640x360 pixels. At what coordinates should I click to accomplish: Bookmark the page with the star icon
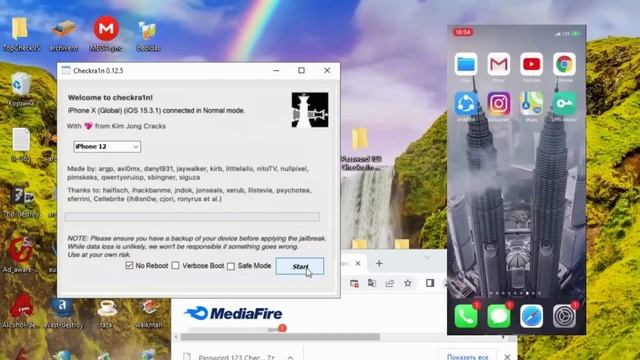click(x=407, y=283)
